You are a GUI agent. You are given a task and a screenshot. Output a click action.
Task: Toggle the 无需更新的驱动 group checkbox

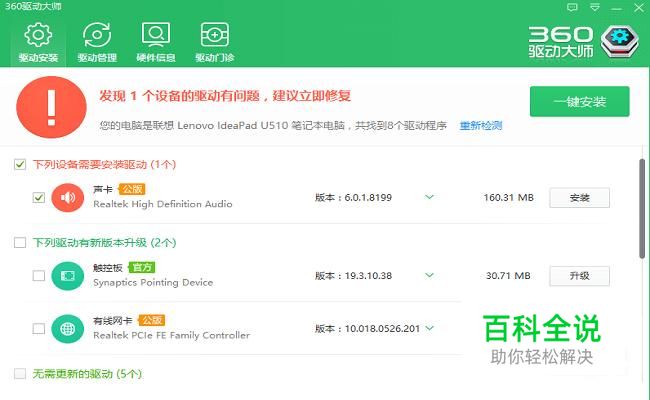click(20, 374)
